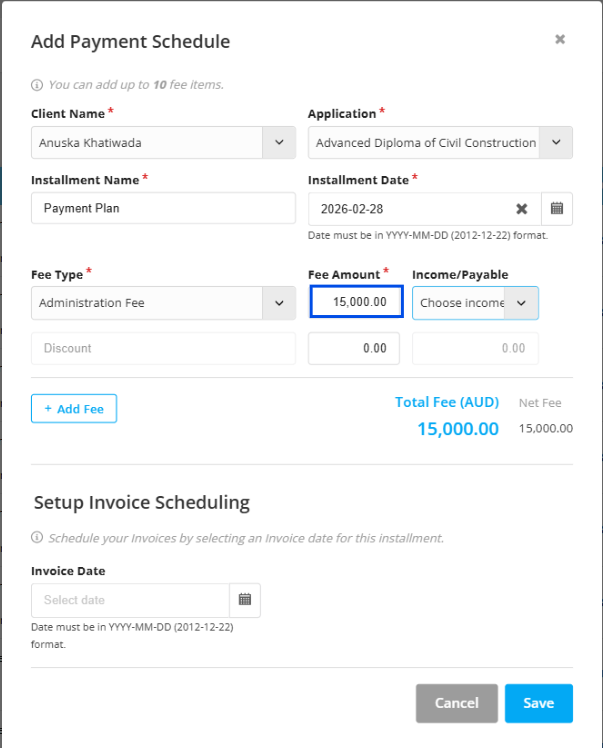Click the Discount label input field
The height and width of the screenshot is (748, 603).
click(163, 348)
